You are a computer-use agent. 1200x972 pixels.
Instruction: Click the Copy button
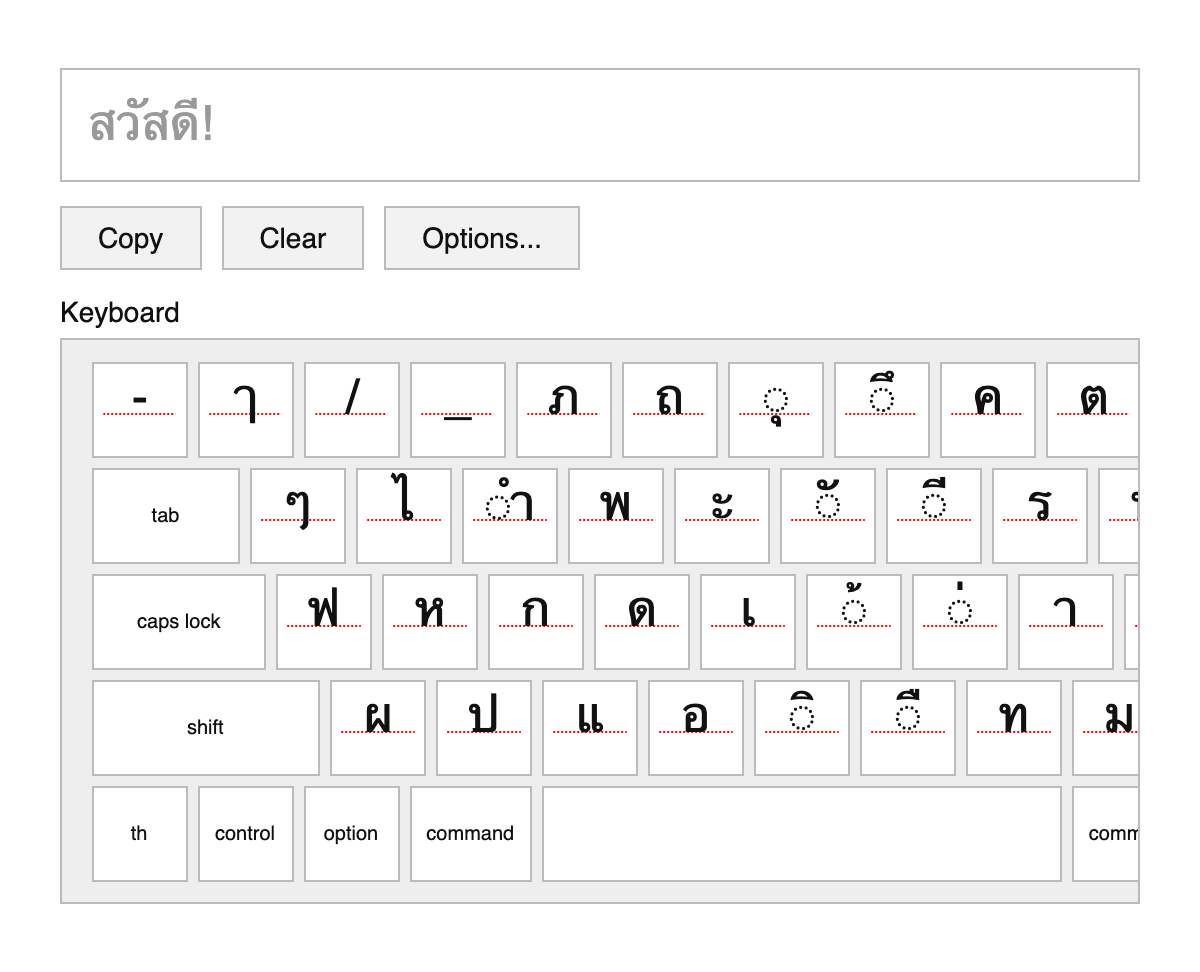point(131,238)
